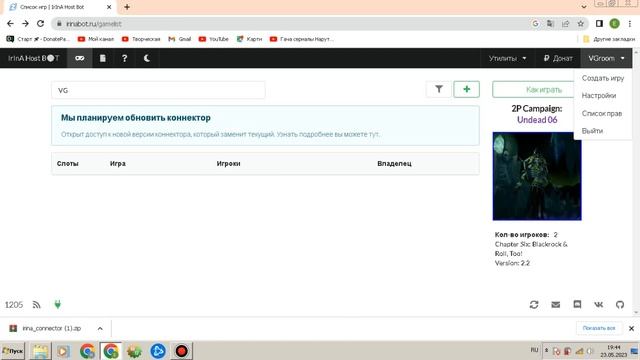This screenshot has width=640, height=360.
Task: Click the 2P Campaign map thumbnail
Action: coord(537,176)
